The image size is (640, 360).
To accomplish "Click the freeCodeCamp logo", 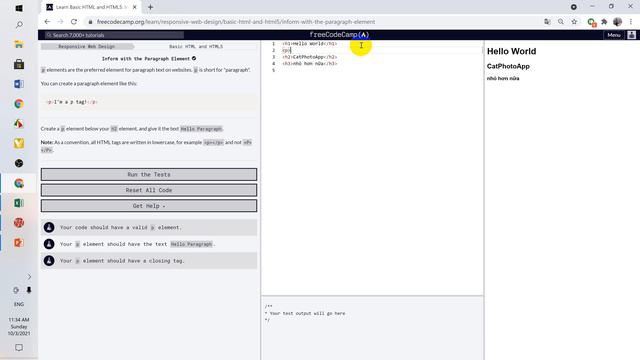I will click(339, 35).
